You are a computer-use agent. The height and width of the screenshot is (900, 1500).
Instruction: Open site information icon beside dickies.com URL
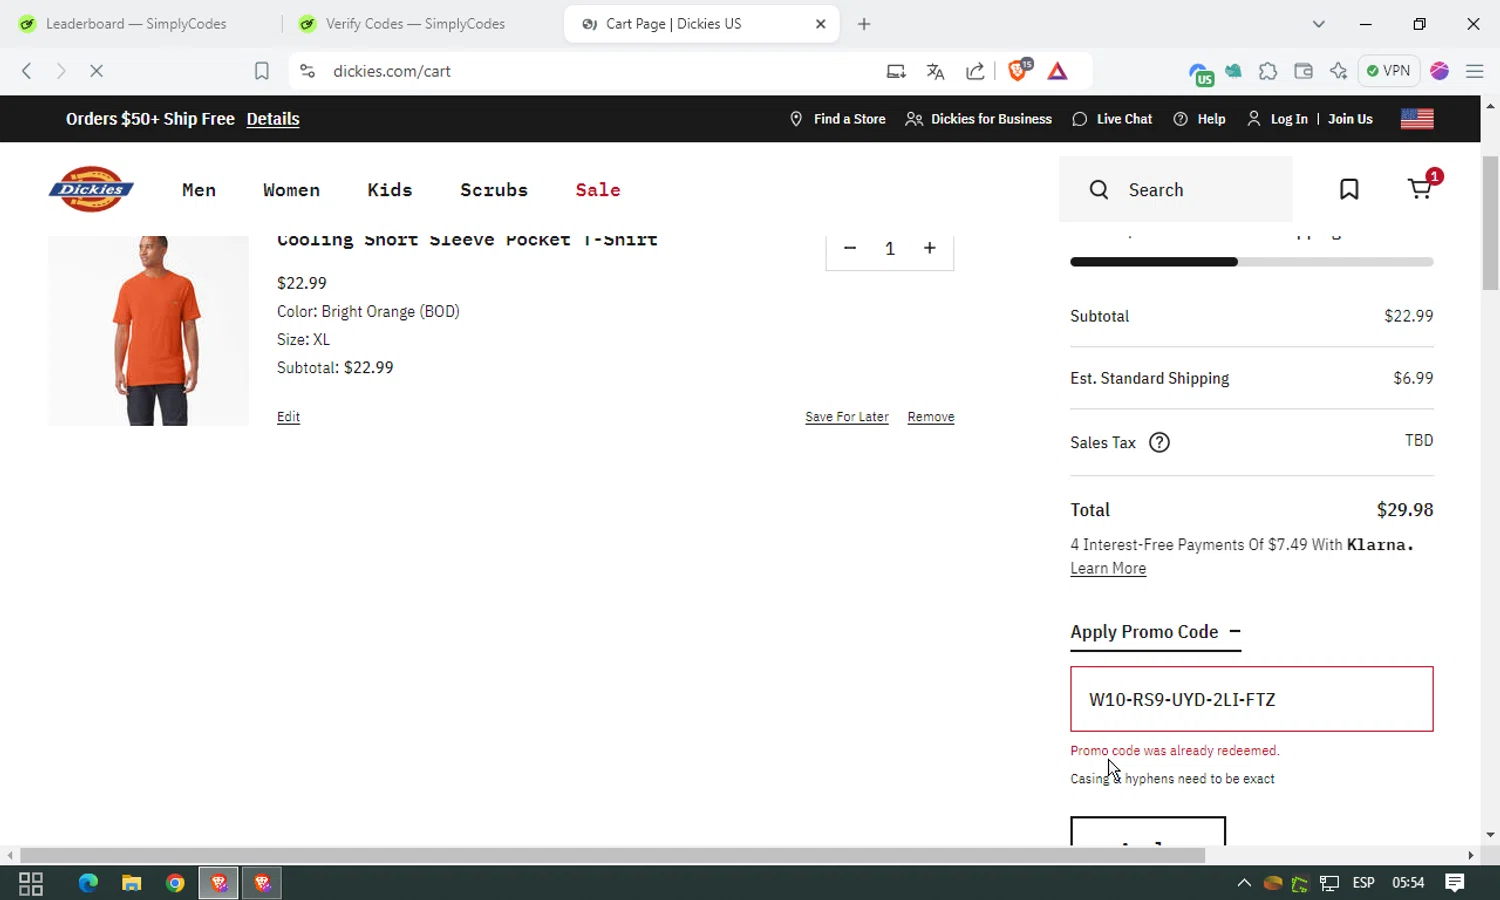(x=308, y=71)
